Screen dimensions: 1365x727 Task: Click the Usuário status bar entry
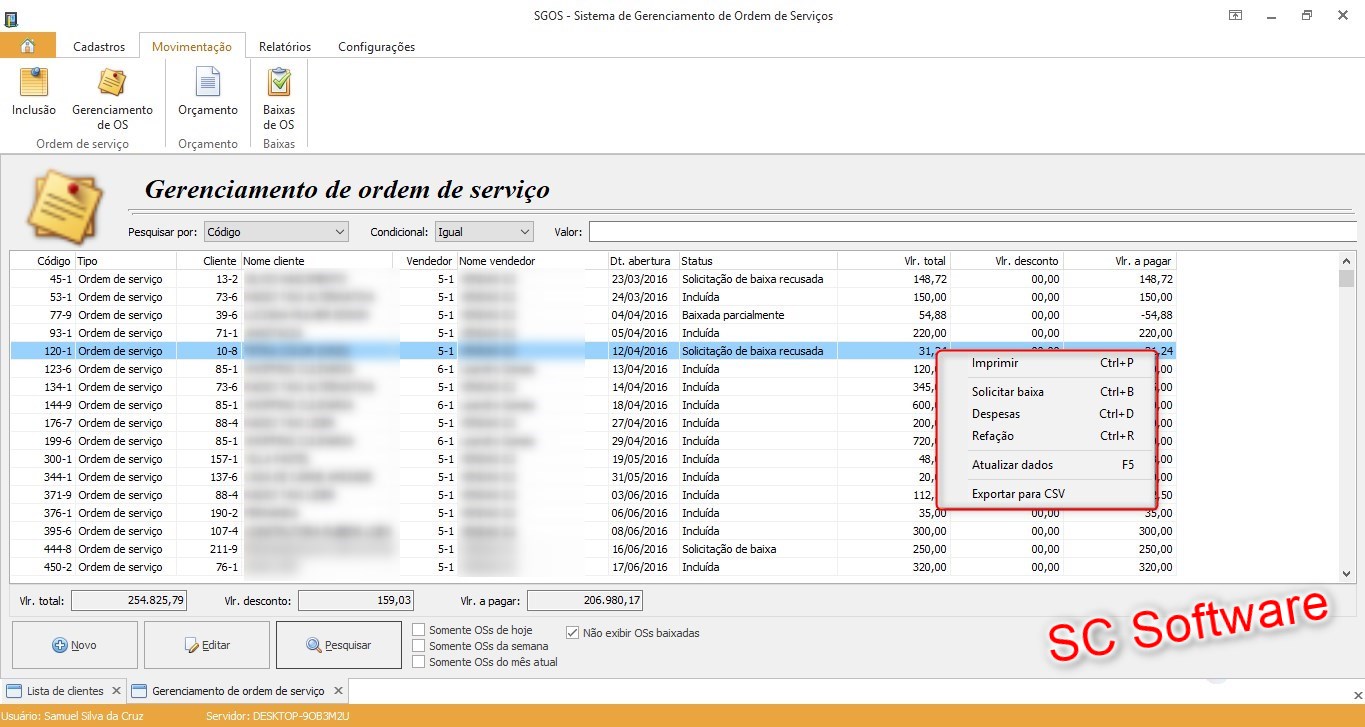pos(70,716)
